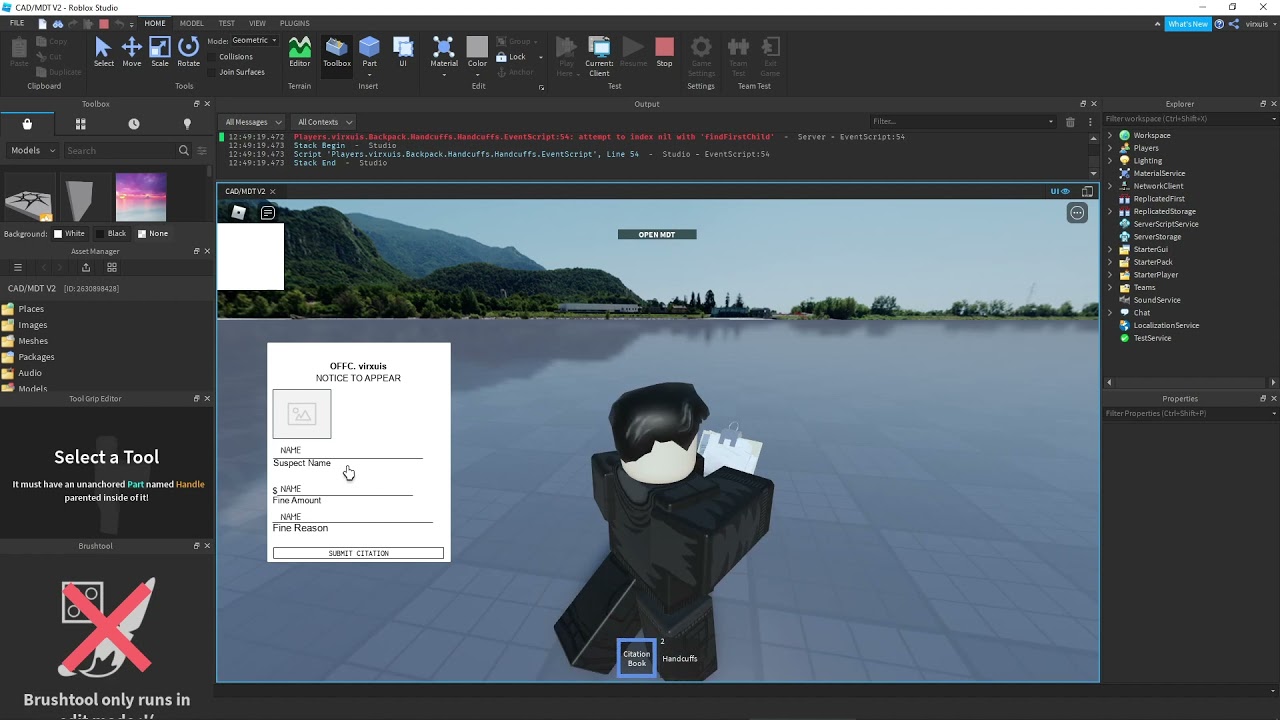This screenshot has width=1280, height=720.
Task: Open the viewport three-dots menu
Action: (1077, 212)
